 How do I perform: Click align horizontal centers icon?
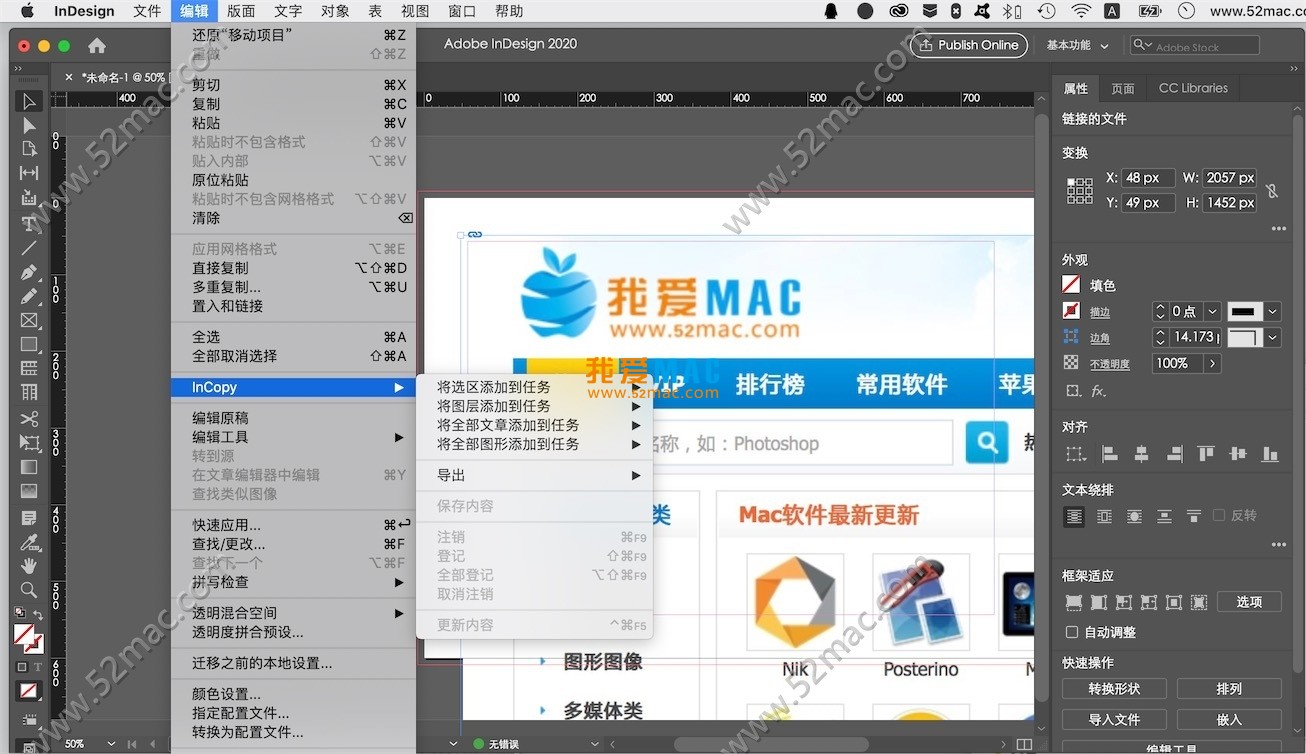[1141, 454]
